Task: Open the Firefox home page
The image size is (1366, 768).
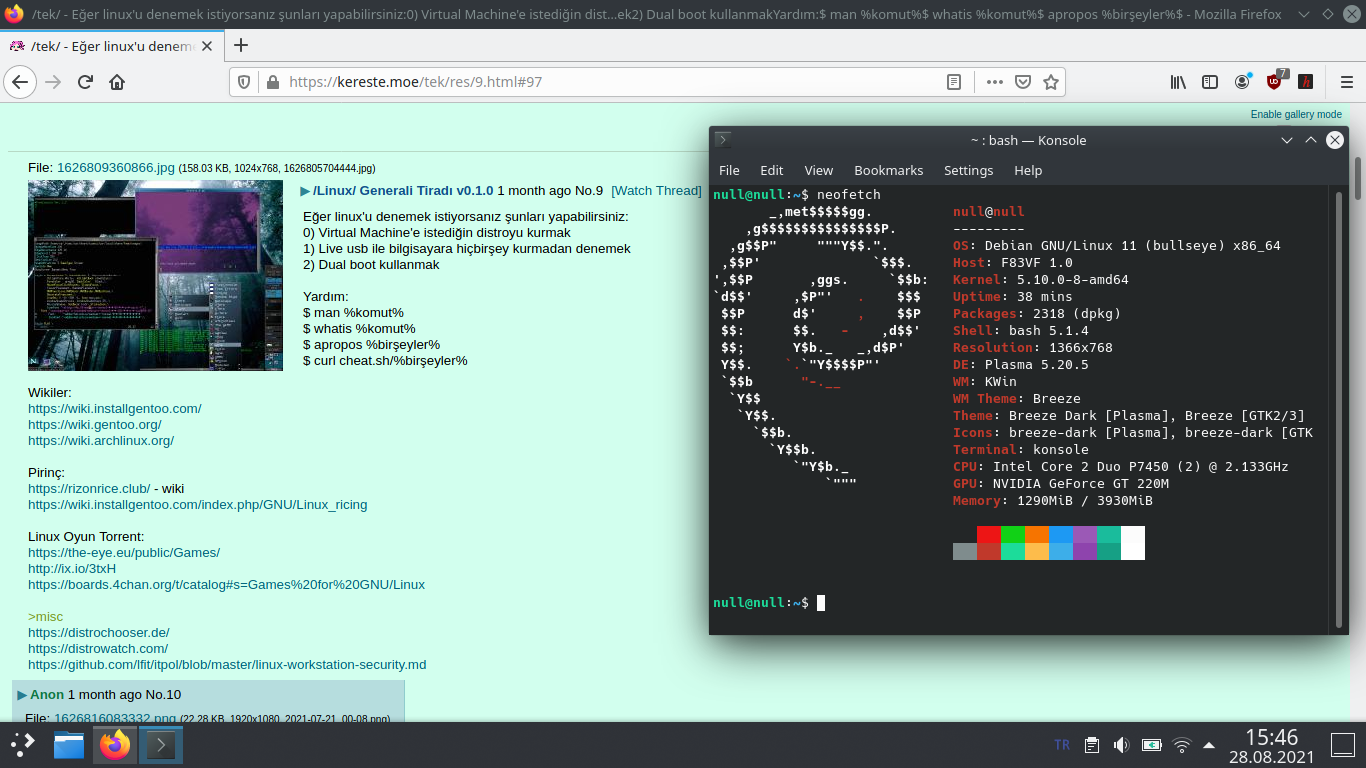Action: 117,82
